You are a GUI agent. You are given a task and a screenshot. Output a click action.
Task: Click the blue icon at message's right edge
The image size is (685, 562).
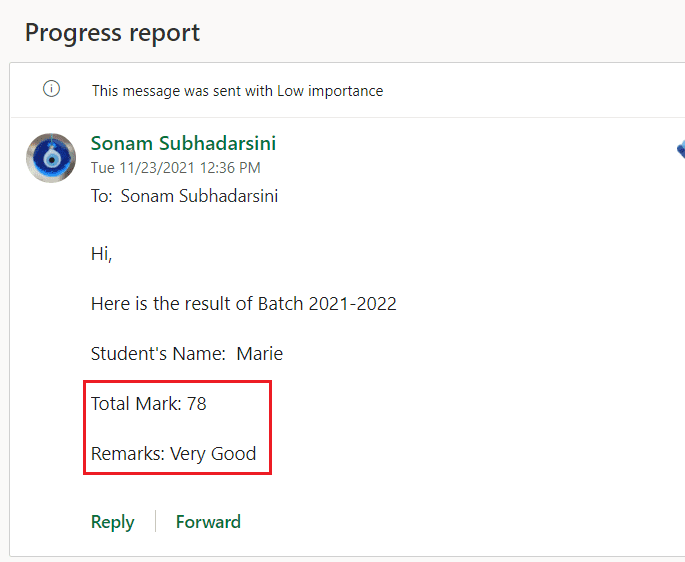[x=681, y=149]
